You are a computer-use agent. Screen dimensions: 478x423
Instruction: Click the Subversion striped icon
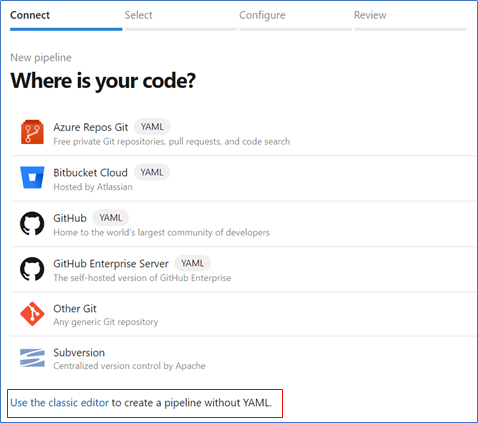tap(32, 358)
